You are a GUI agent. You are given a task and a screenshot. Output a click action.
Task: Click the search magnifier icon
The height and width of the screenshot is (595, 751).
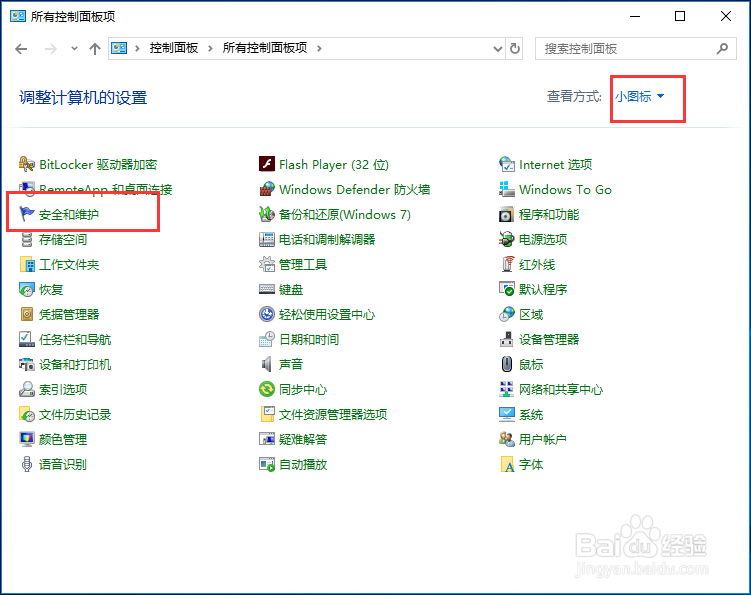coord(722,48)
